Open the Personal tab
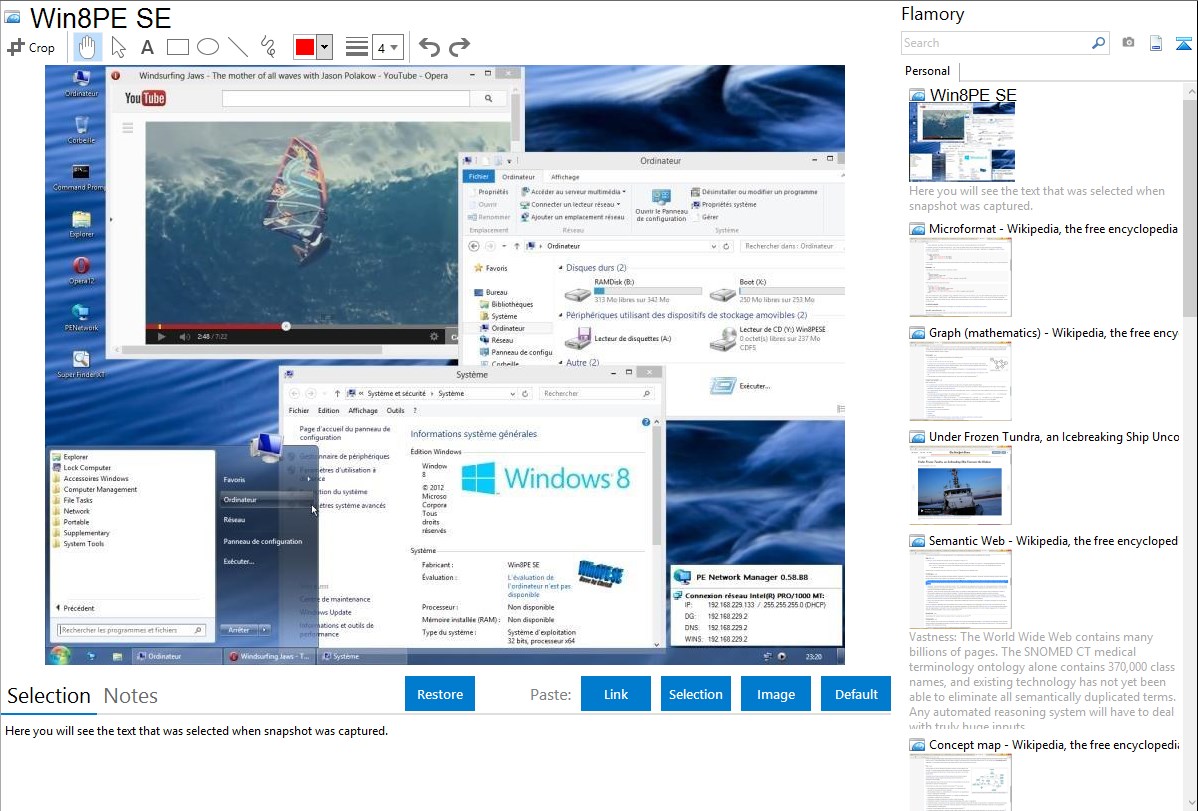 928,71
